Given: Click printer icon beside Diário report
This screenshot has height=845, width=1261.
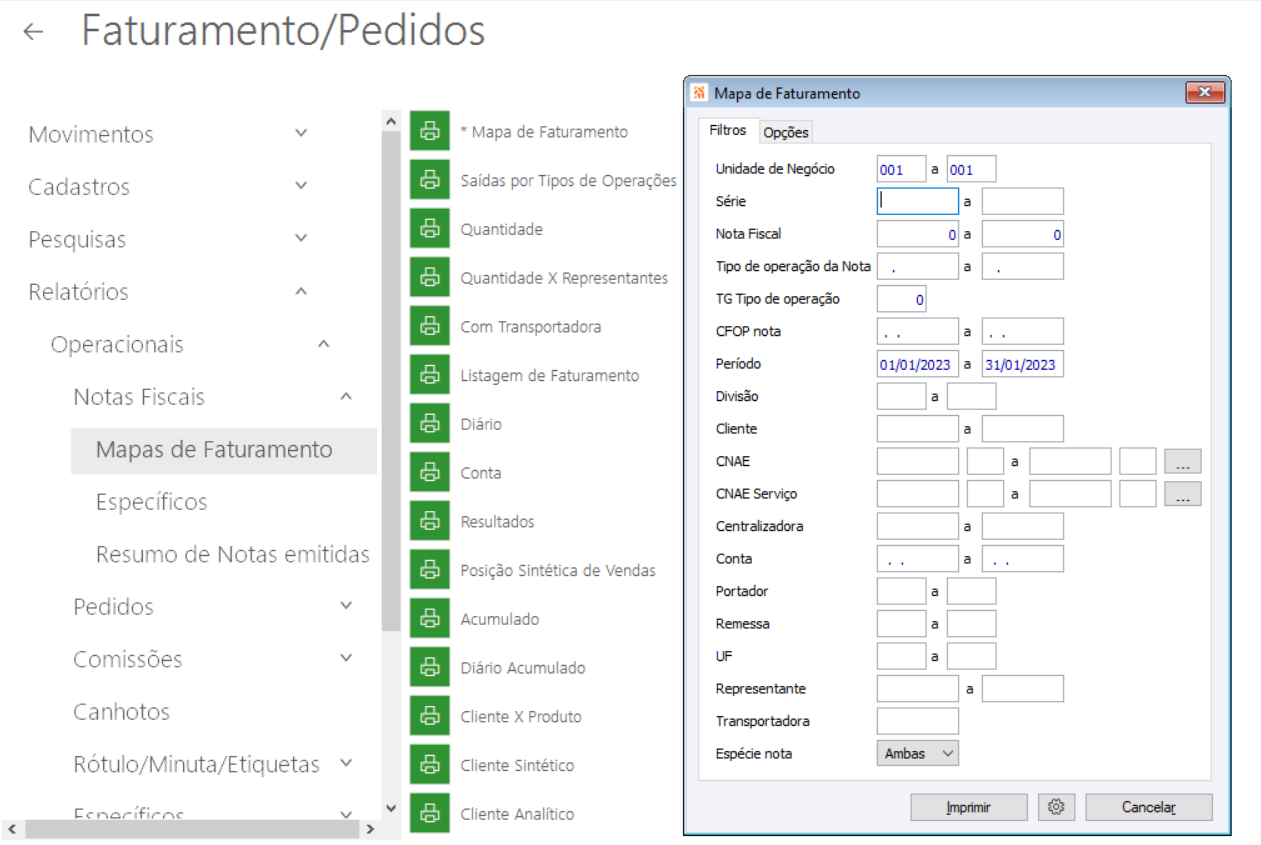Looking at the screenshot, I should coord(430,424).
